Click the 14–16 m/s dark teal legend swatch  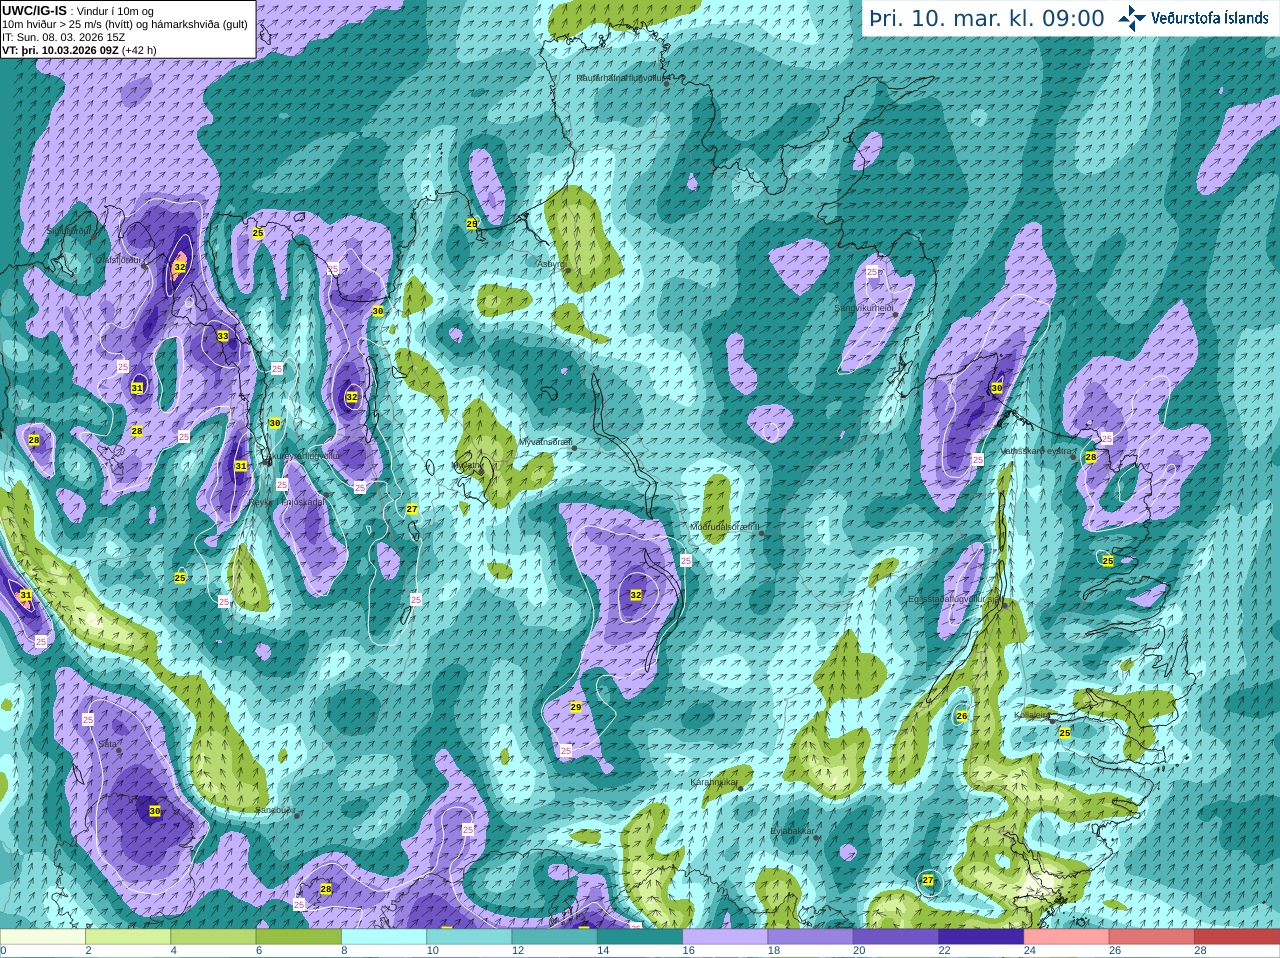click(x=640, y=937)
